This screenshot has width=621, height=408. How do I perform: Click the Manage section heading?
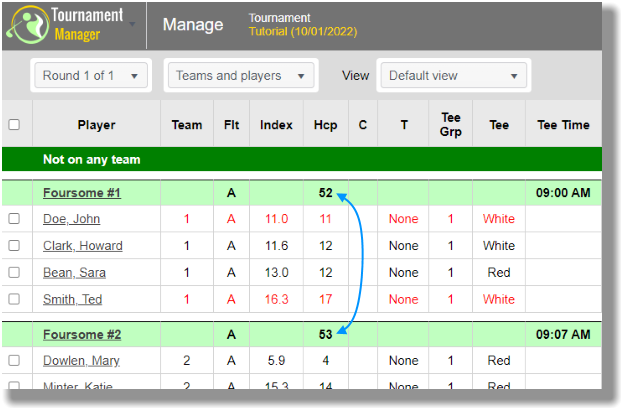(x=193, y=25)
